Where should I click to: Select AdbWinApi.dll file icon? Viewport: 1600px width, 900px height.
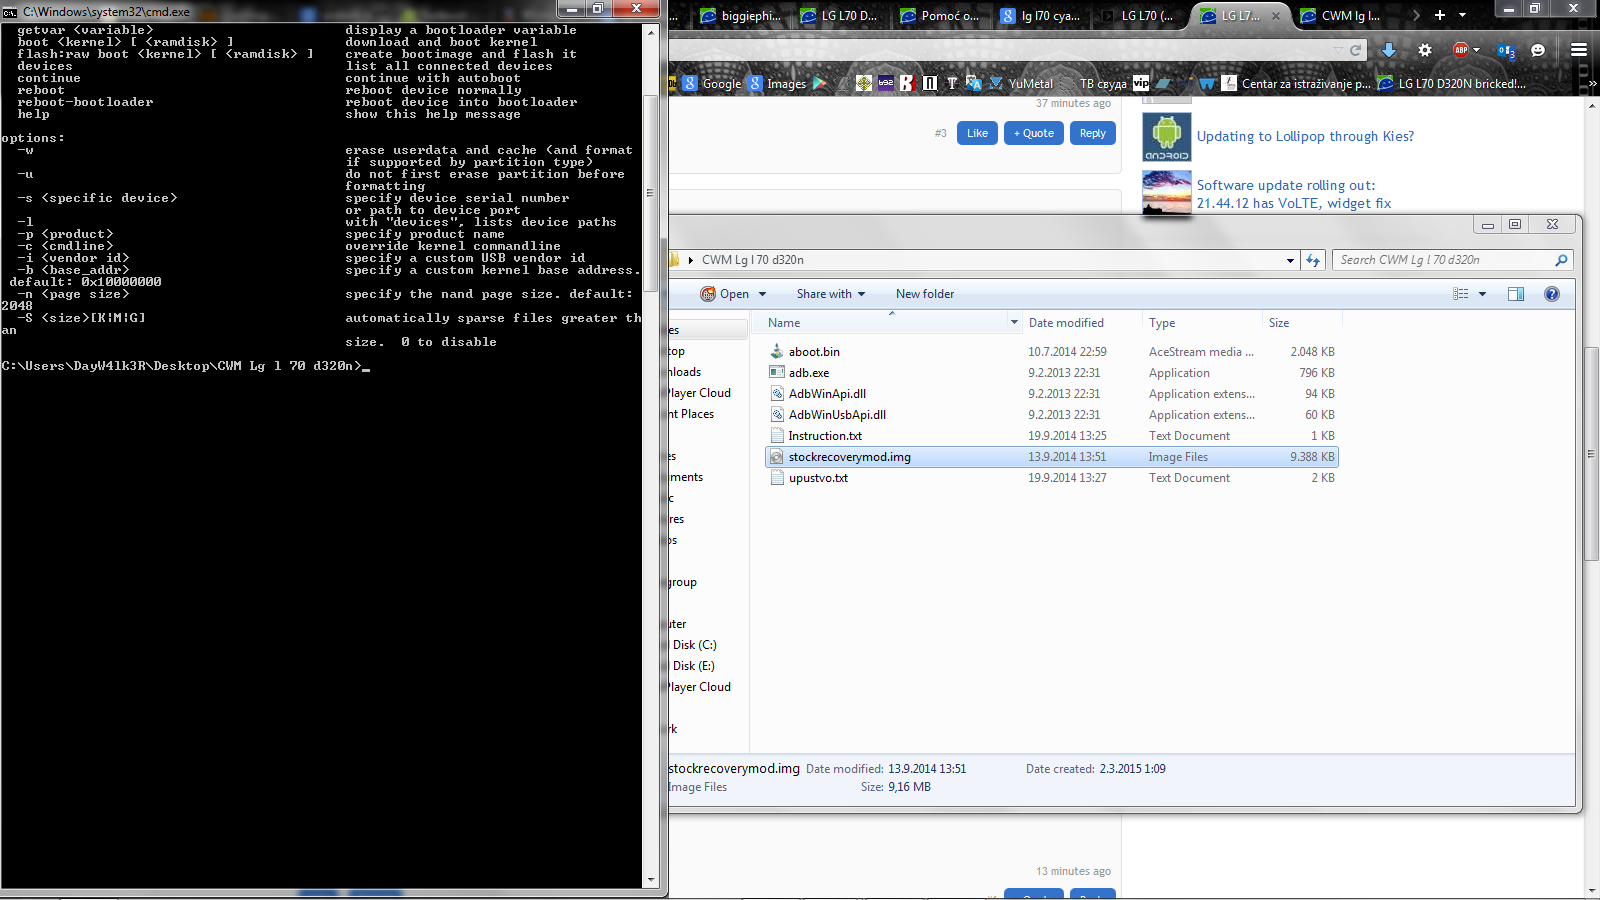coord(777,393)
